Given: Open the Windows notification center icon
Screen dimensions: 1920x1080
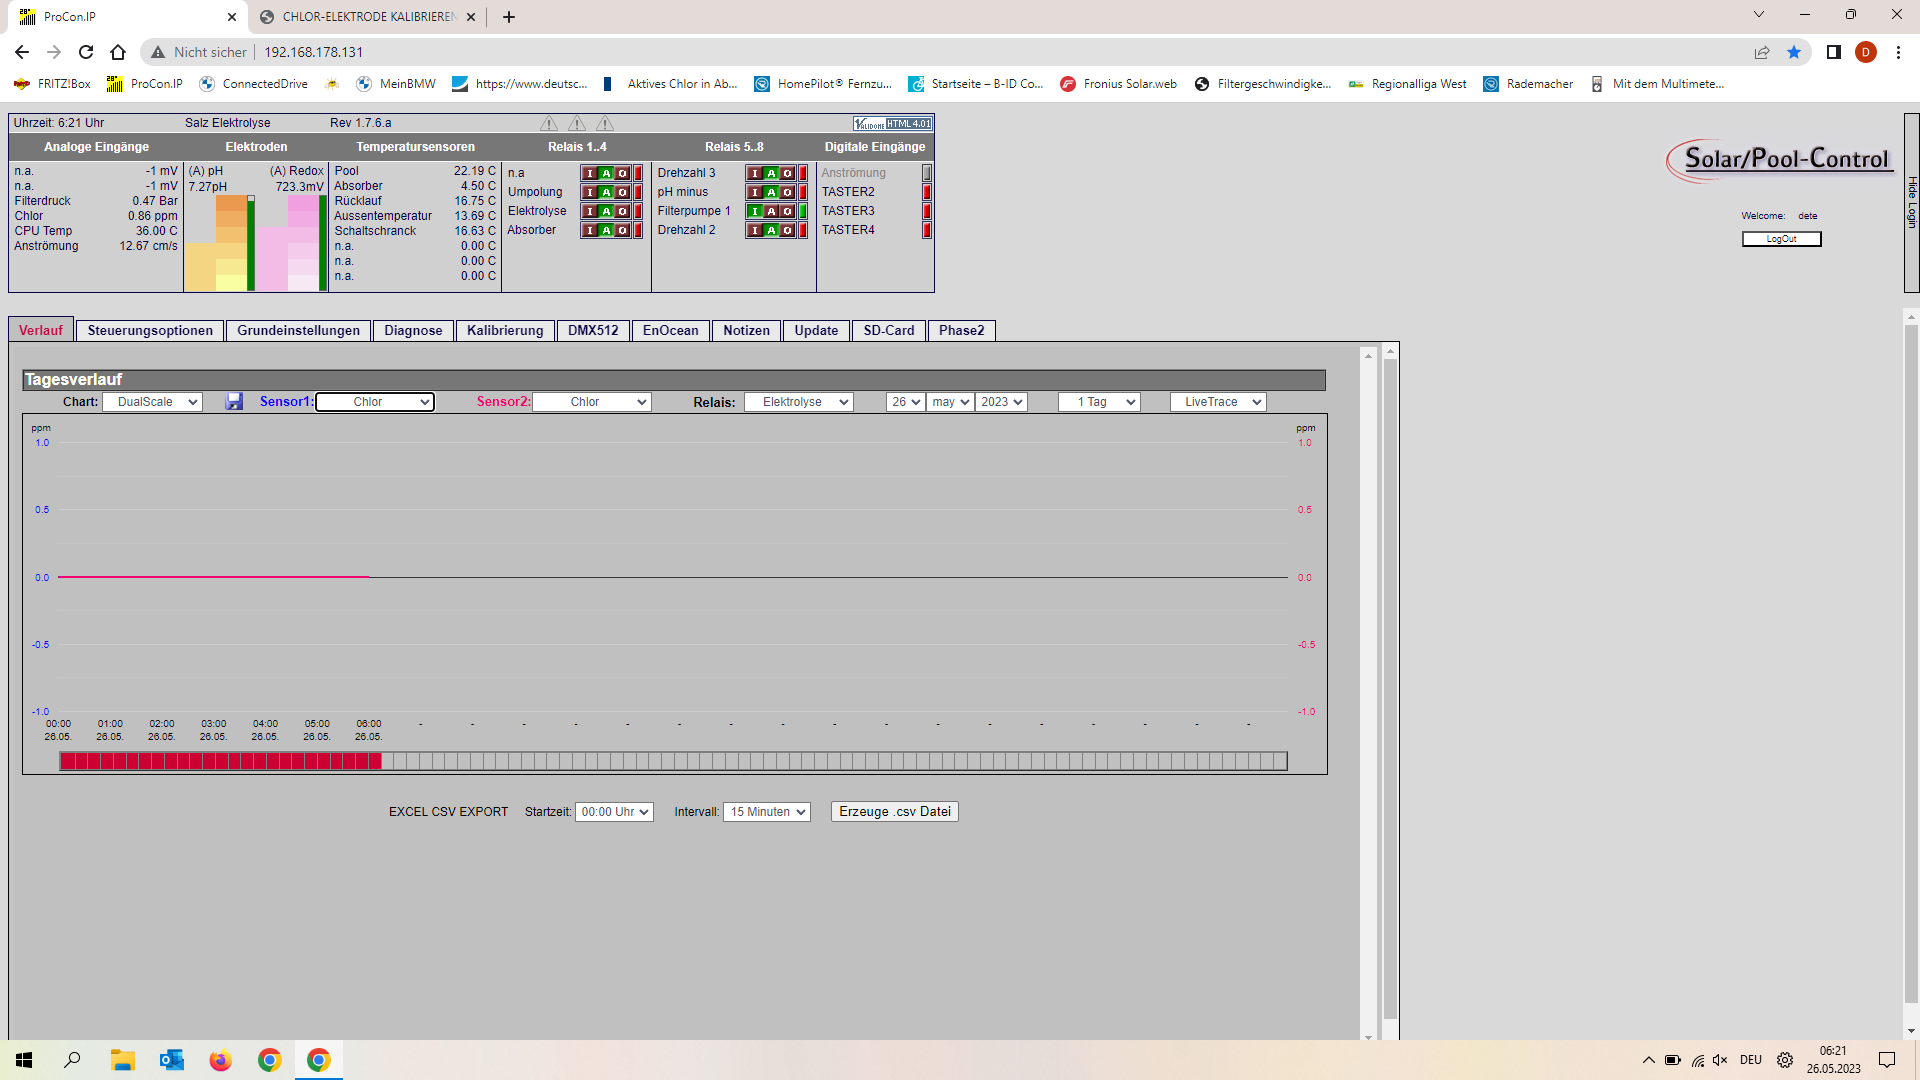Looking at the screenshot, I should [x=1887, y=1060].
